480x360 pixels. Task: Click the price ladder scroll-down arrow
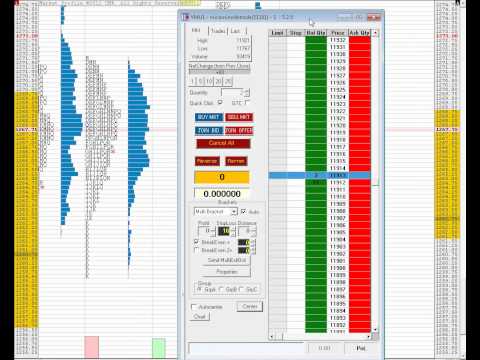[375, 330]
